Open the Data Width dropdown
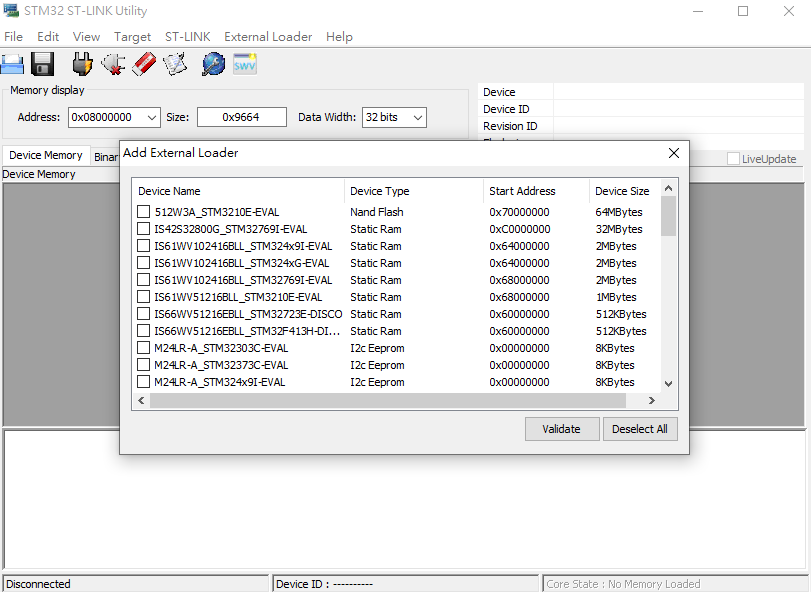Image resolution: width=812 pixels, height=592 pixels. pyautogui.click(x=418, y=118)
